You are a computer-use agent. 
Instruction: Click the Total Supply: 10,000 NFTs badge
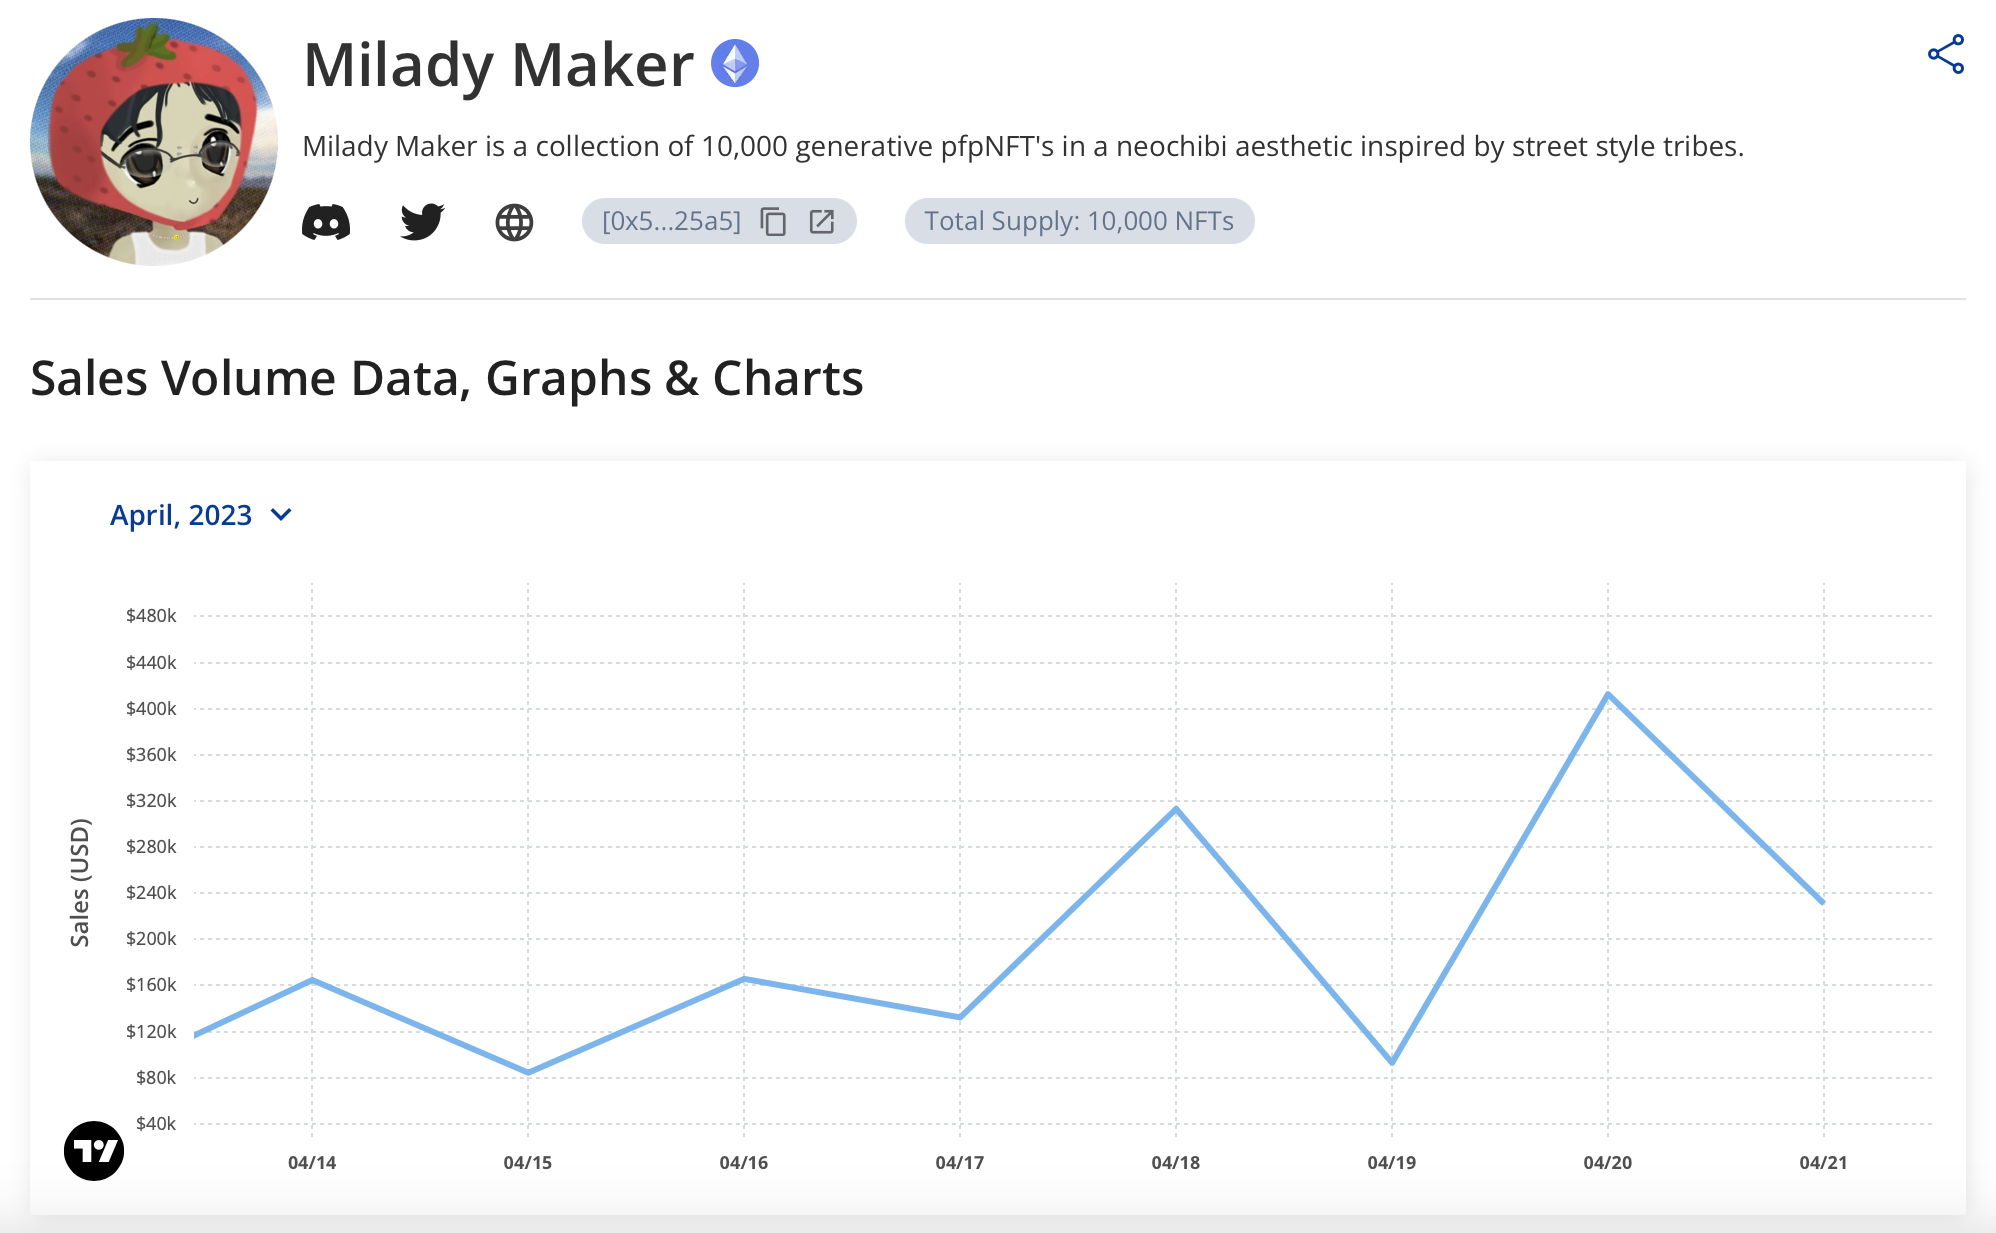[x=1079, y=222]
